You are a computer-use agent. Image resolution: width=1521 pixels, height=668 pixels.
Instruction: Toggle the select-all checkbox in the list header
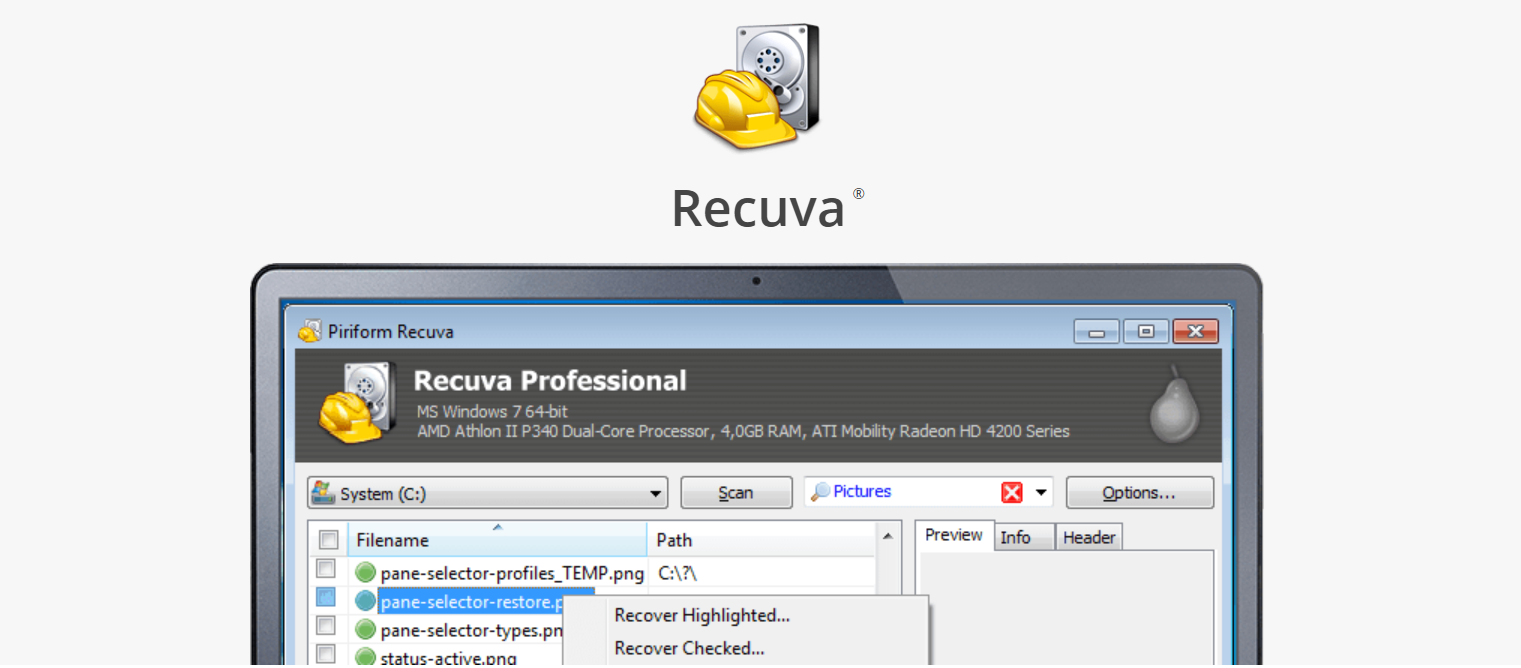pos(328,539)
